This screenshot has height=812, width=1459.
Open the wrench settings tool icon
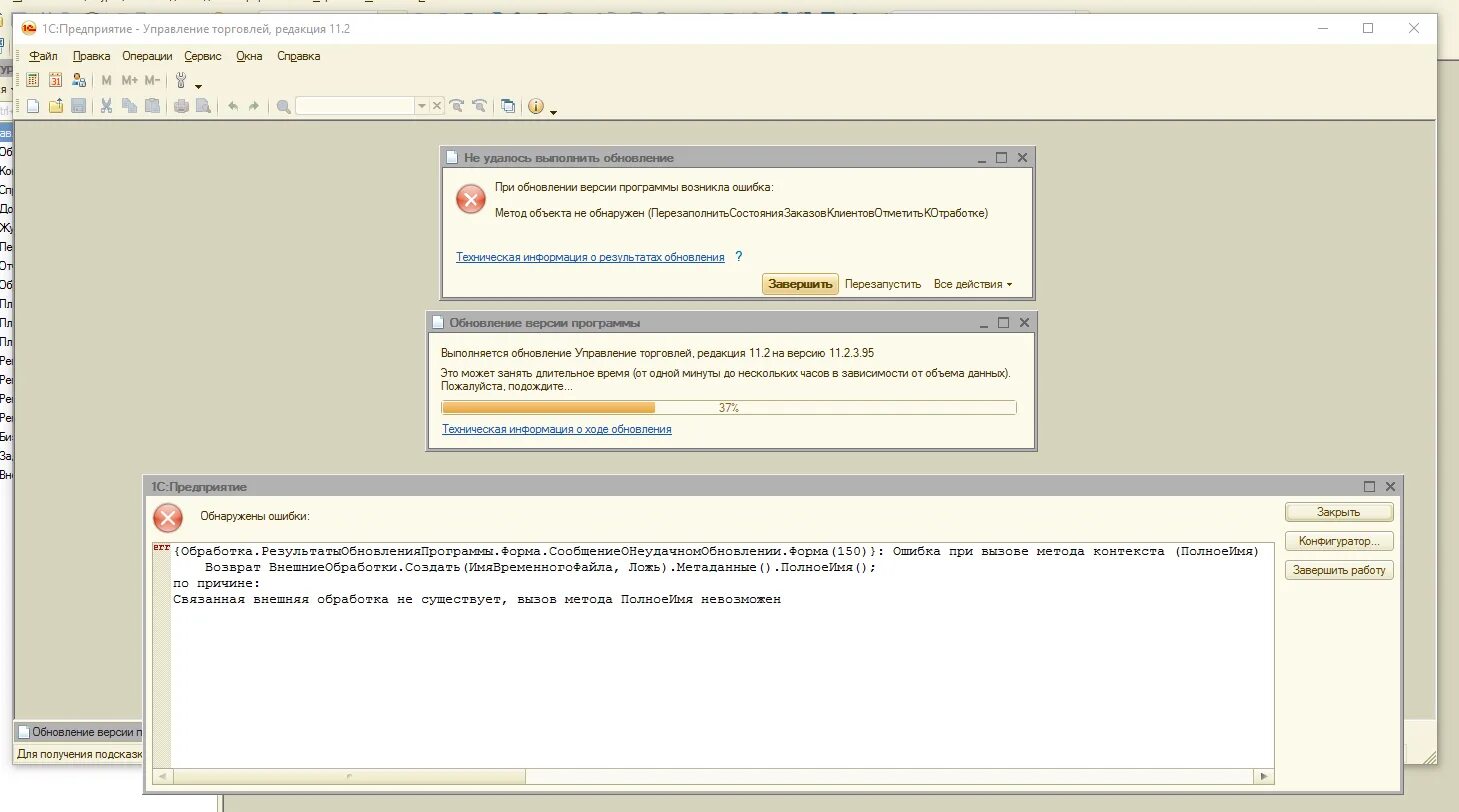click(182, 80)
